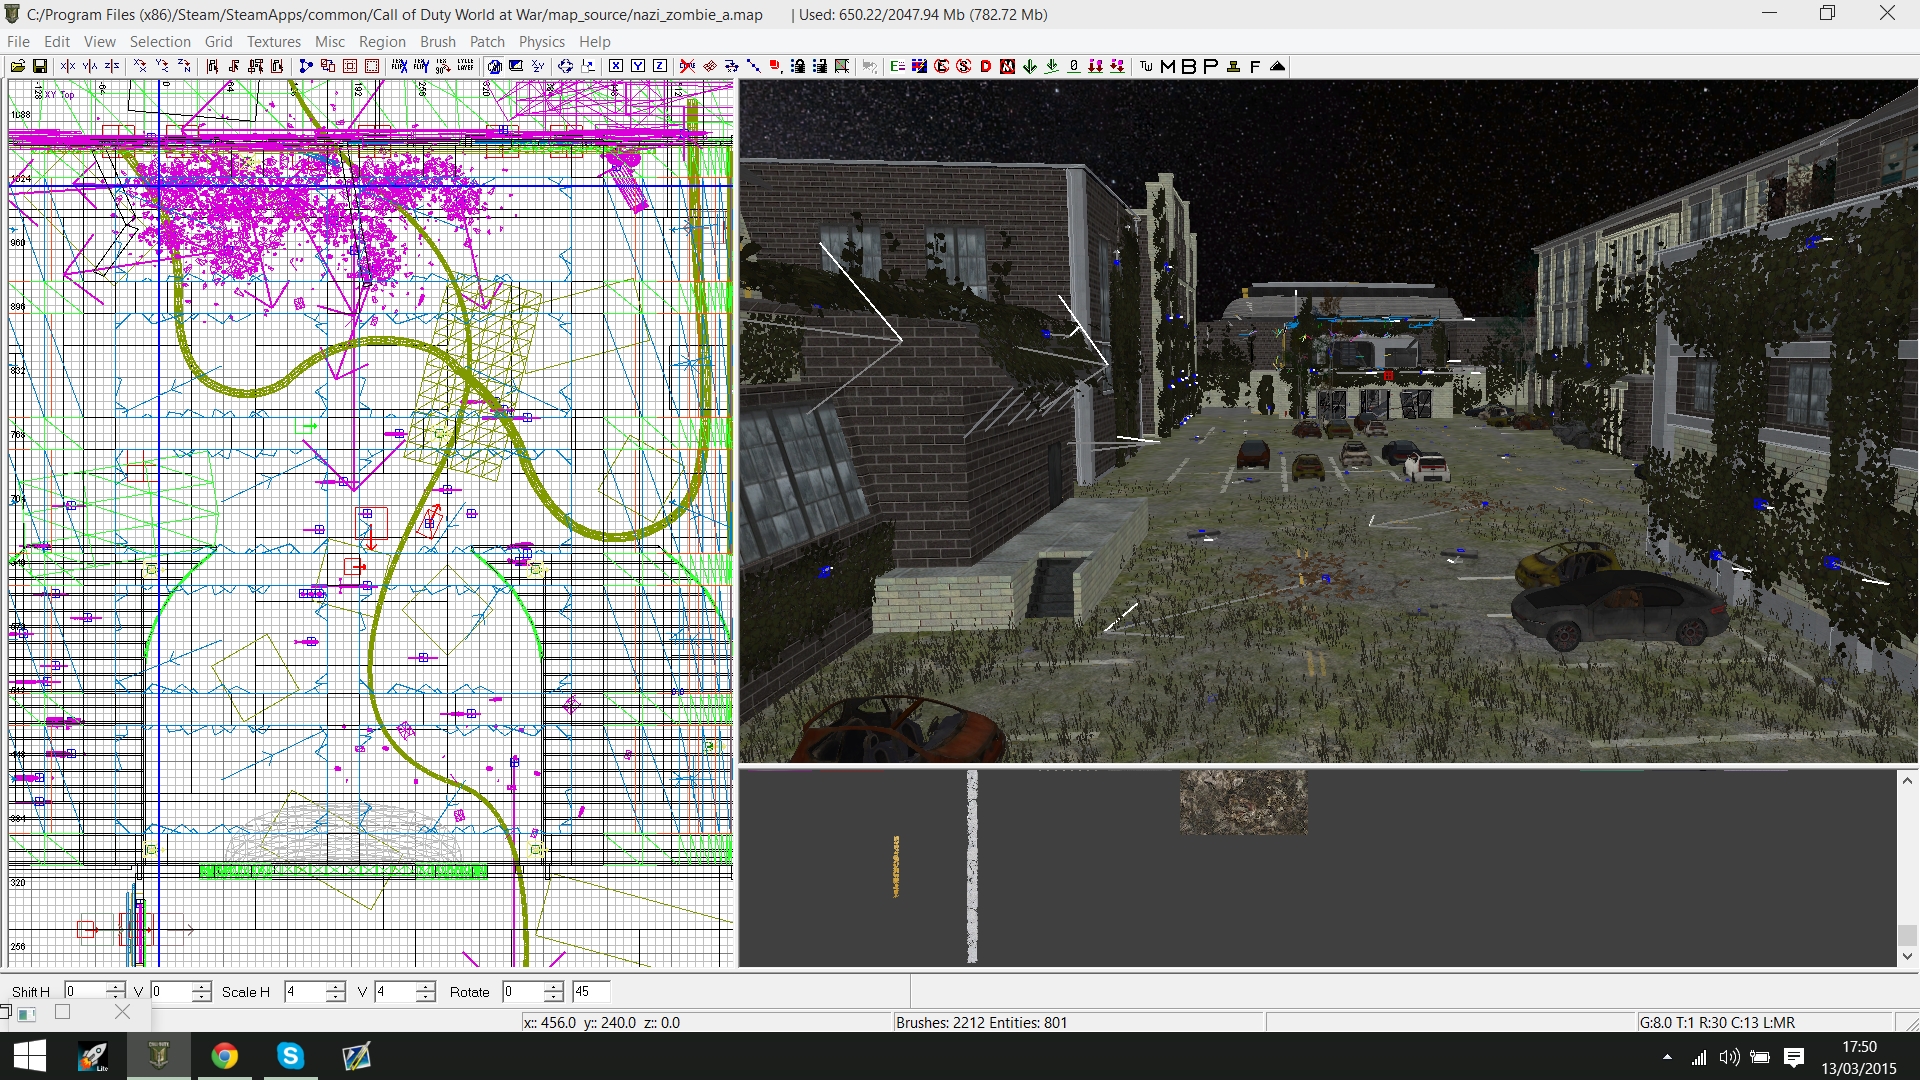Rotate selection around X axis

pos(140,66)
